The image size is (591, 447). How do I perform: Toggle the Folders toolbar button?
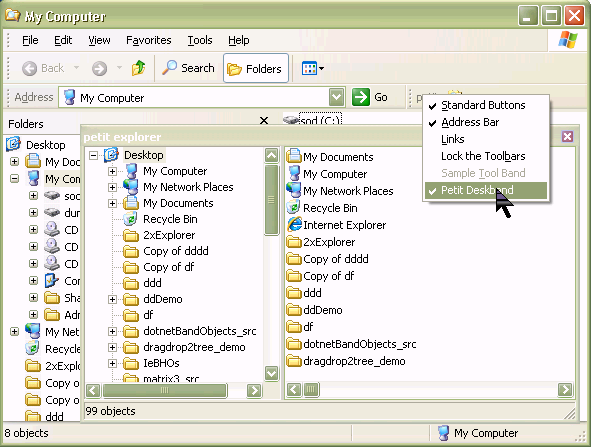[x=256, y=68]
